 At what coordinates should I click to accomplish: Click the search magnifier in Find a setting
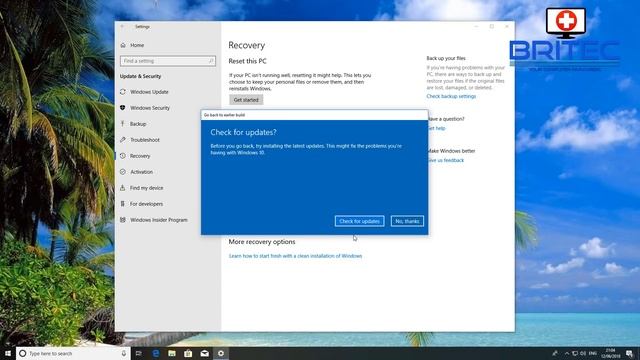pos(211,61)
